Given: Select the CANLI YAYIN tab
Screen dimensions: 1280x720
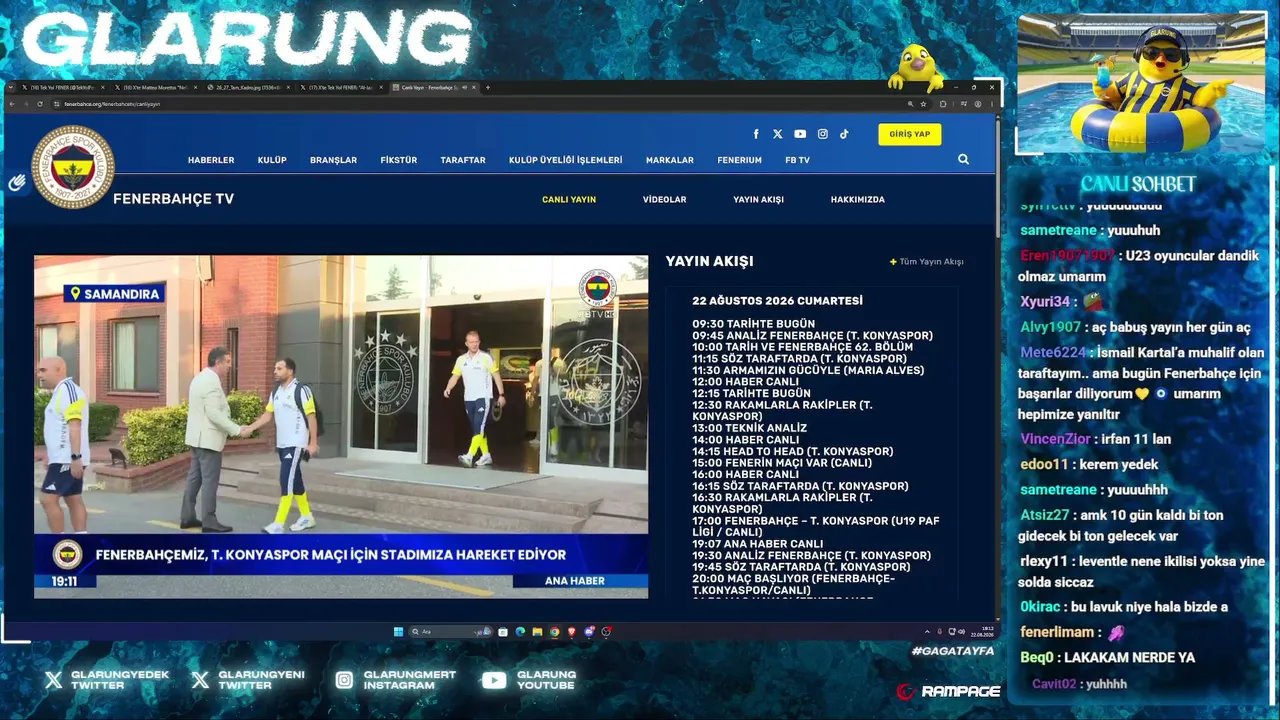Looking at the screenshot, I should (x=569, y=199).
